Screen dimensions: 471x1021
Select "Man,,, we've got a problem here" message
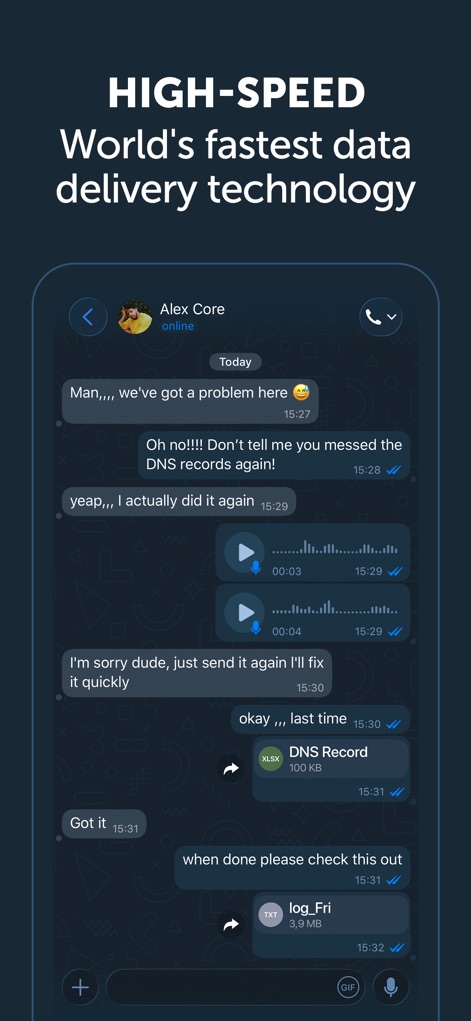190,401
